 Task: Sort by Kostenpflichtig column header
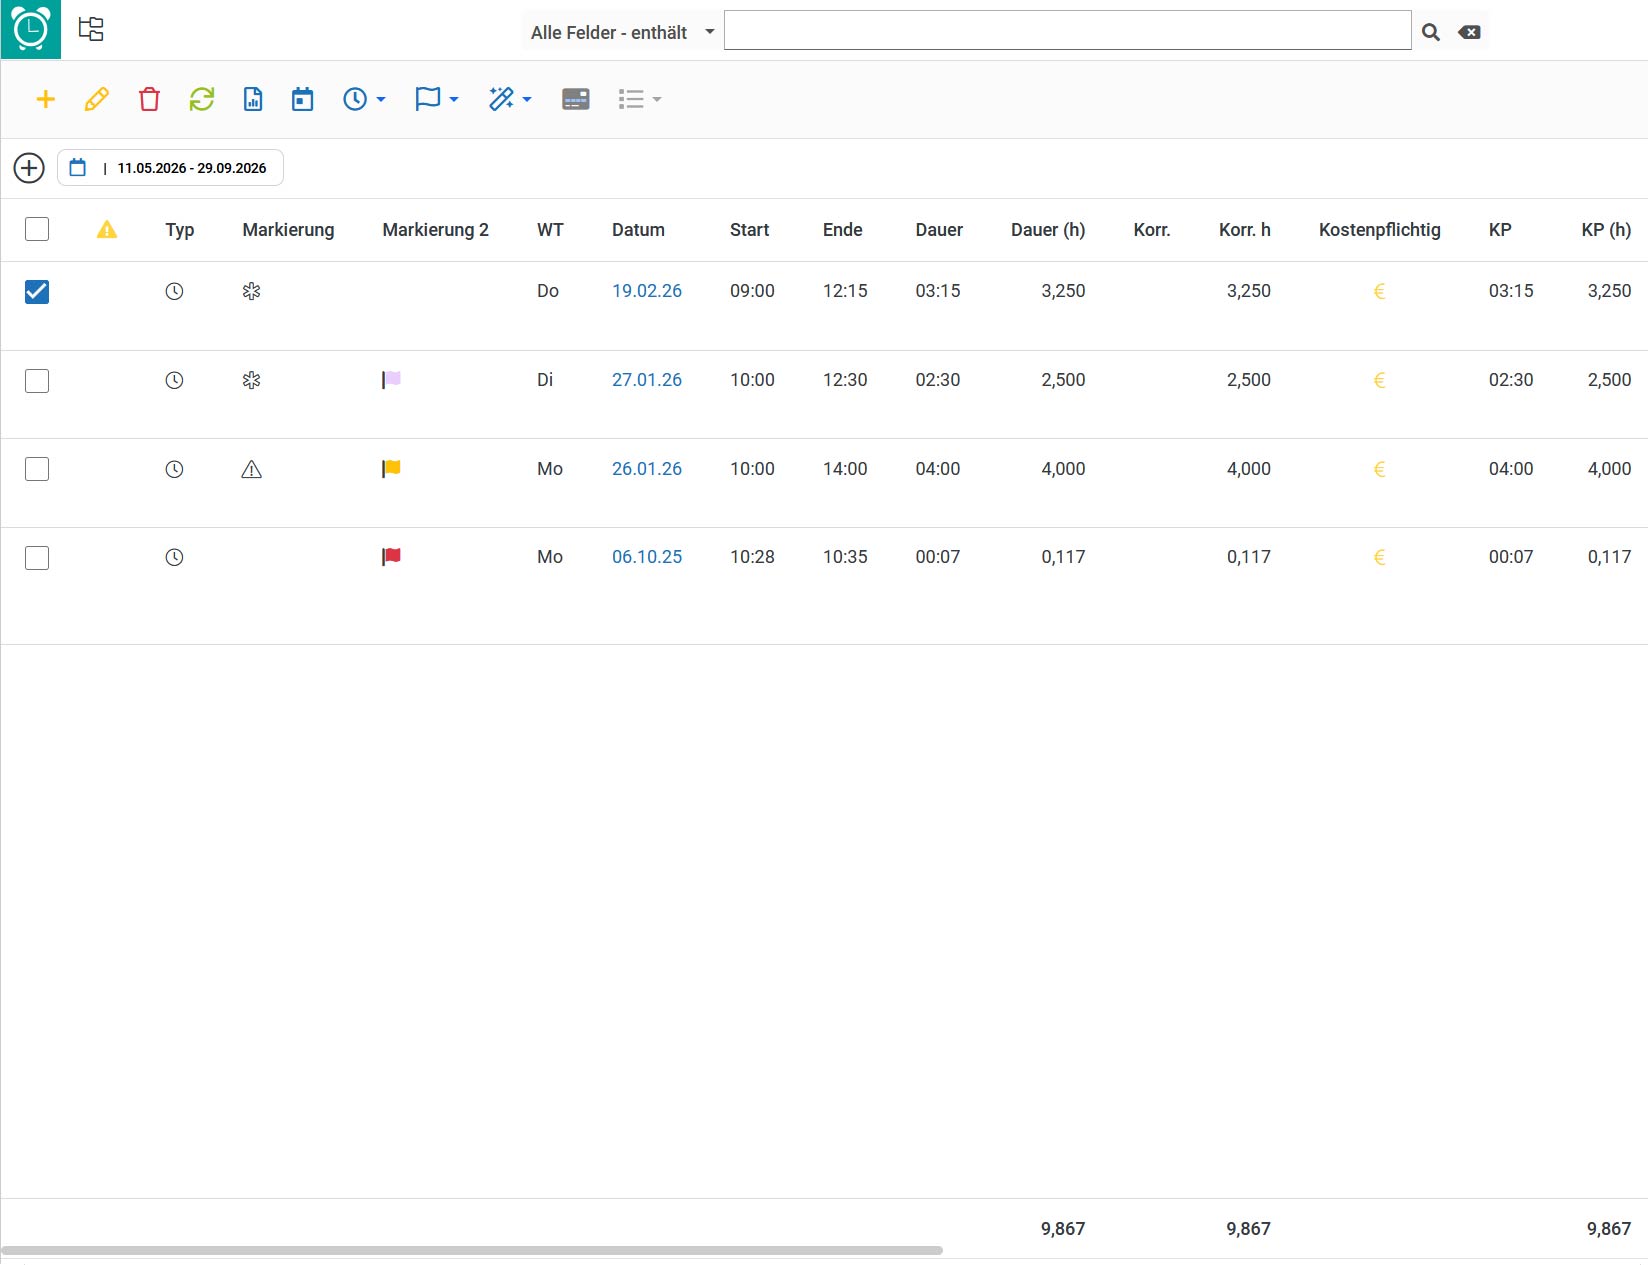point(1379,230)
